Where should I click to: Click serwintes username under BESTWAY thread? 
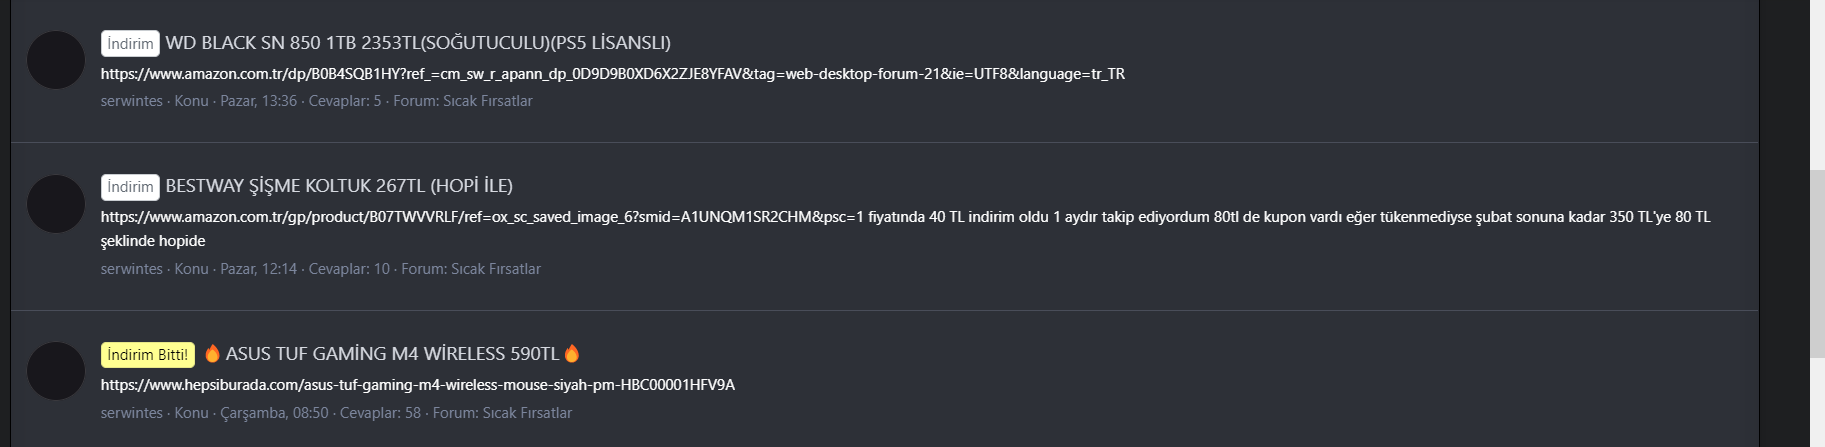pos(132,269)
